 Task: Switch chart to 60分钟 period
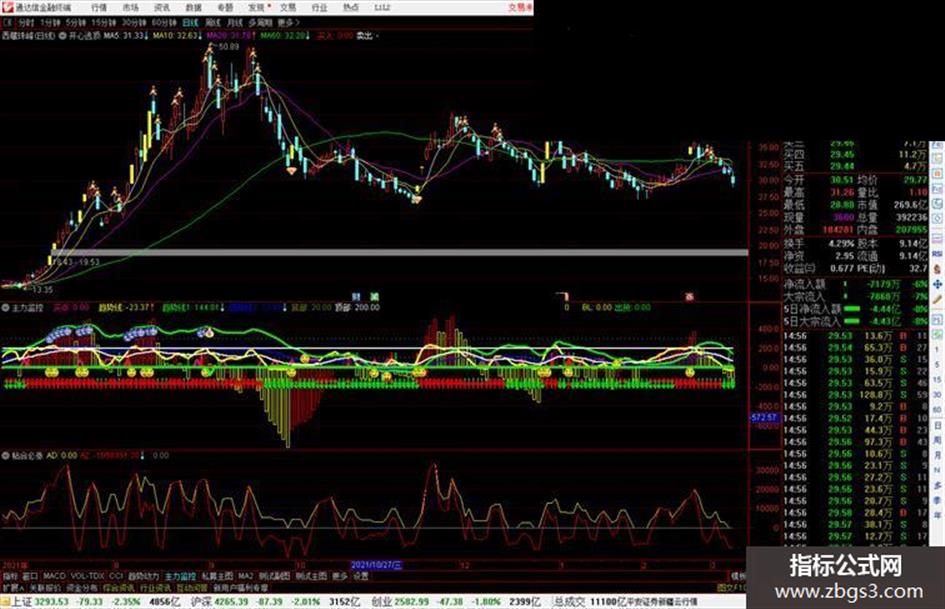point(164,23)
